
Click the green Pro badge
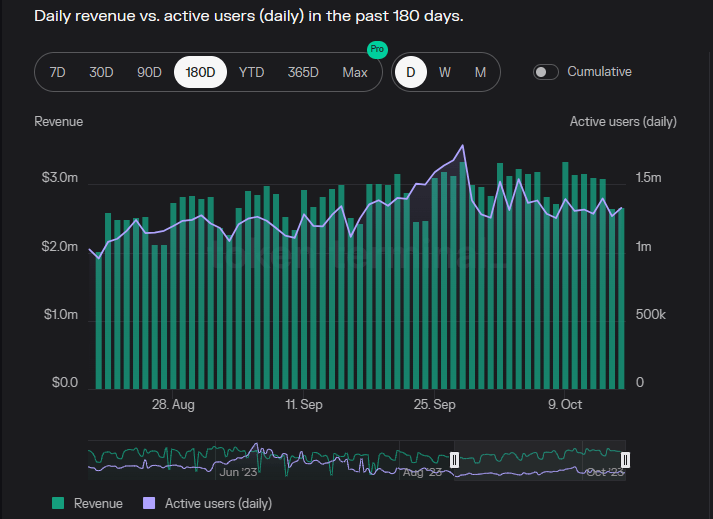pos(376,49)
